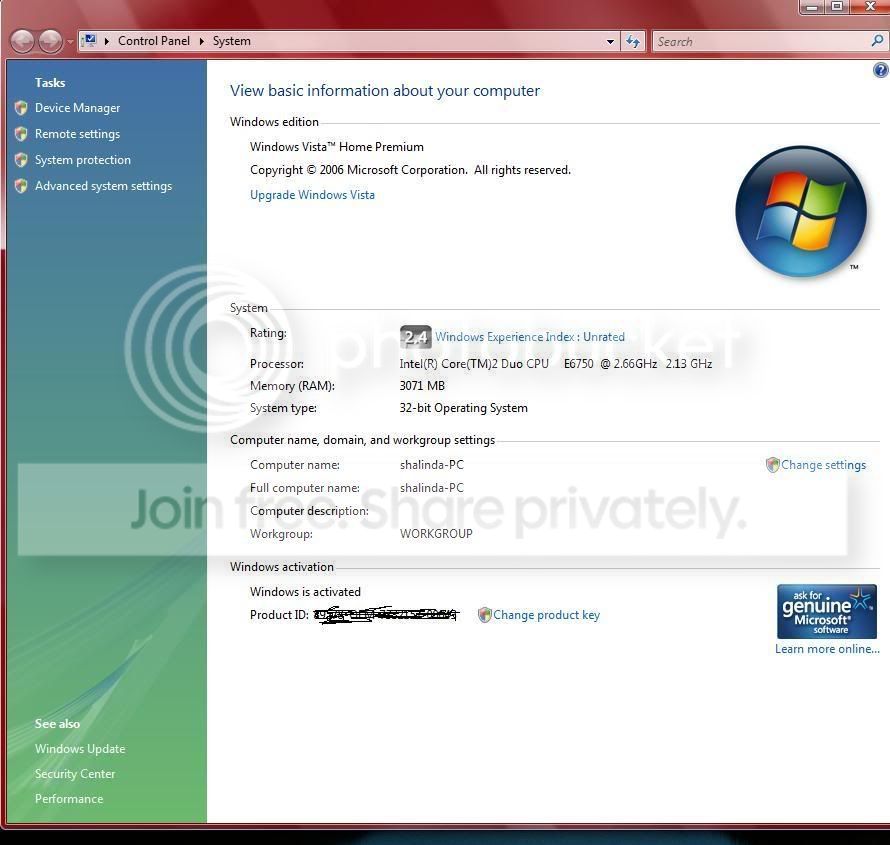The image size is (890, 845).
Task: Click the System protection shield icon
Action: coord(21,160)
